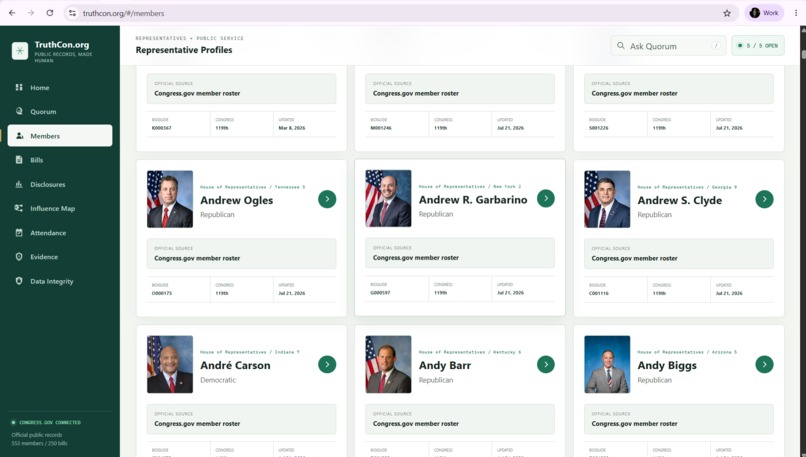The image size is (806, 457).
Task: Click bioguide ID K000367
Action: coord(162,128)
